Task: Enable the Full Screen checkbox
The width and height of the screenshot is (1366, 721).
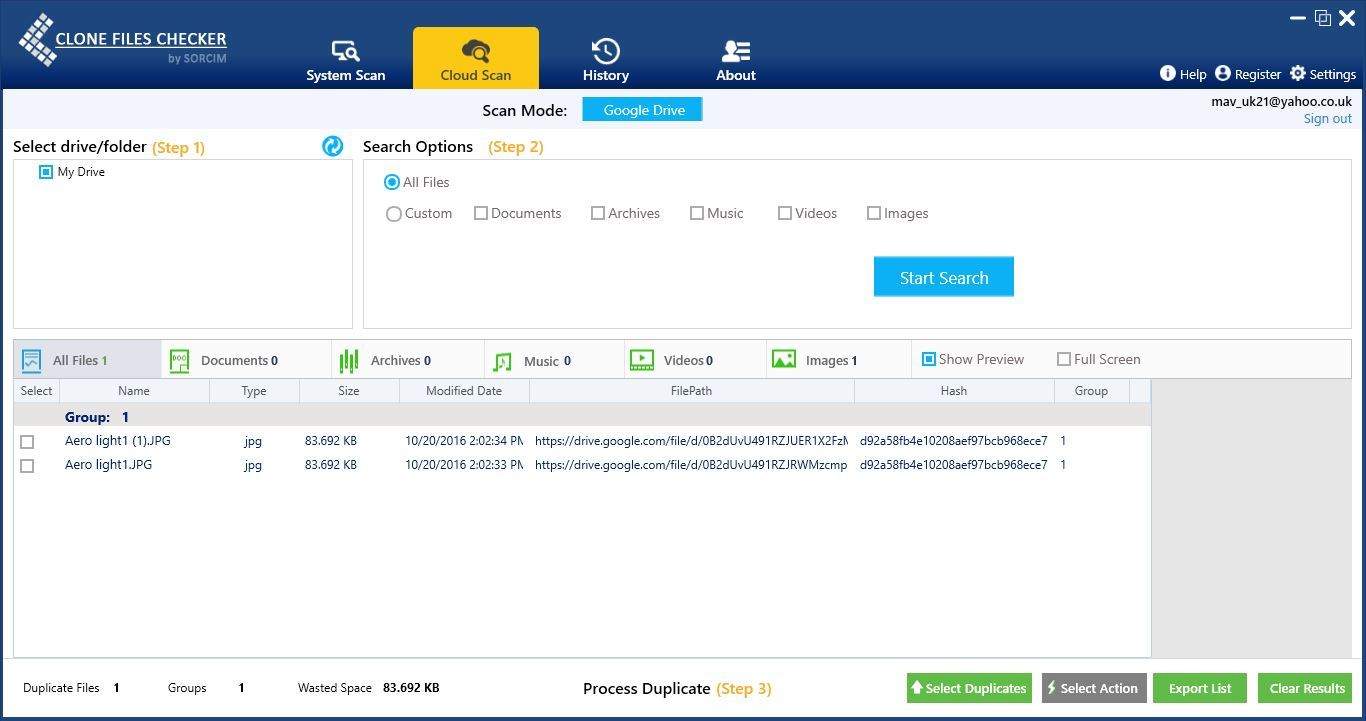Action: (1064, 359)
